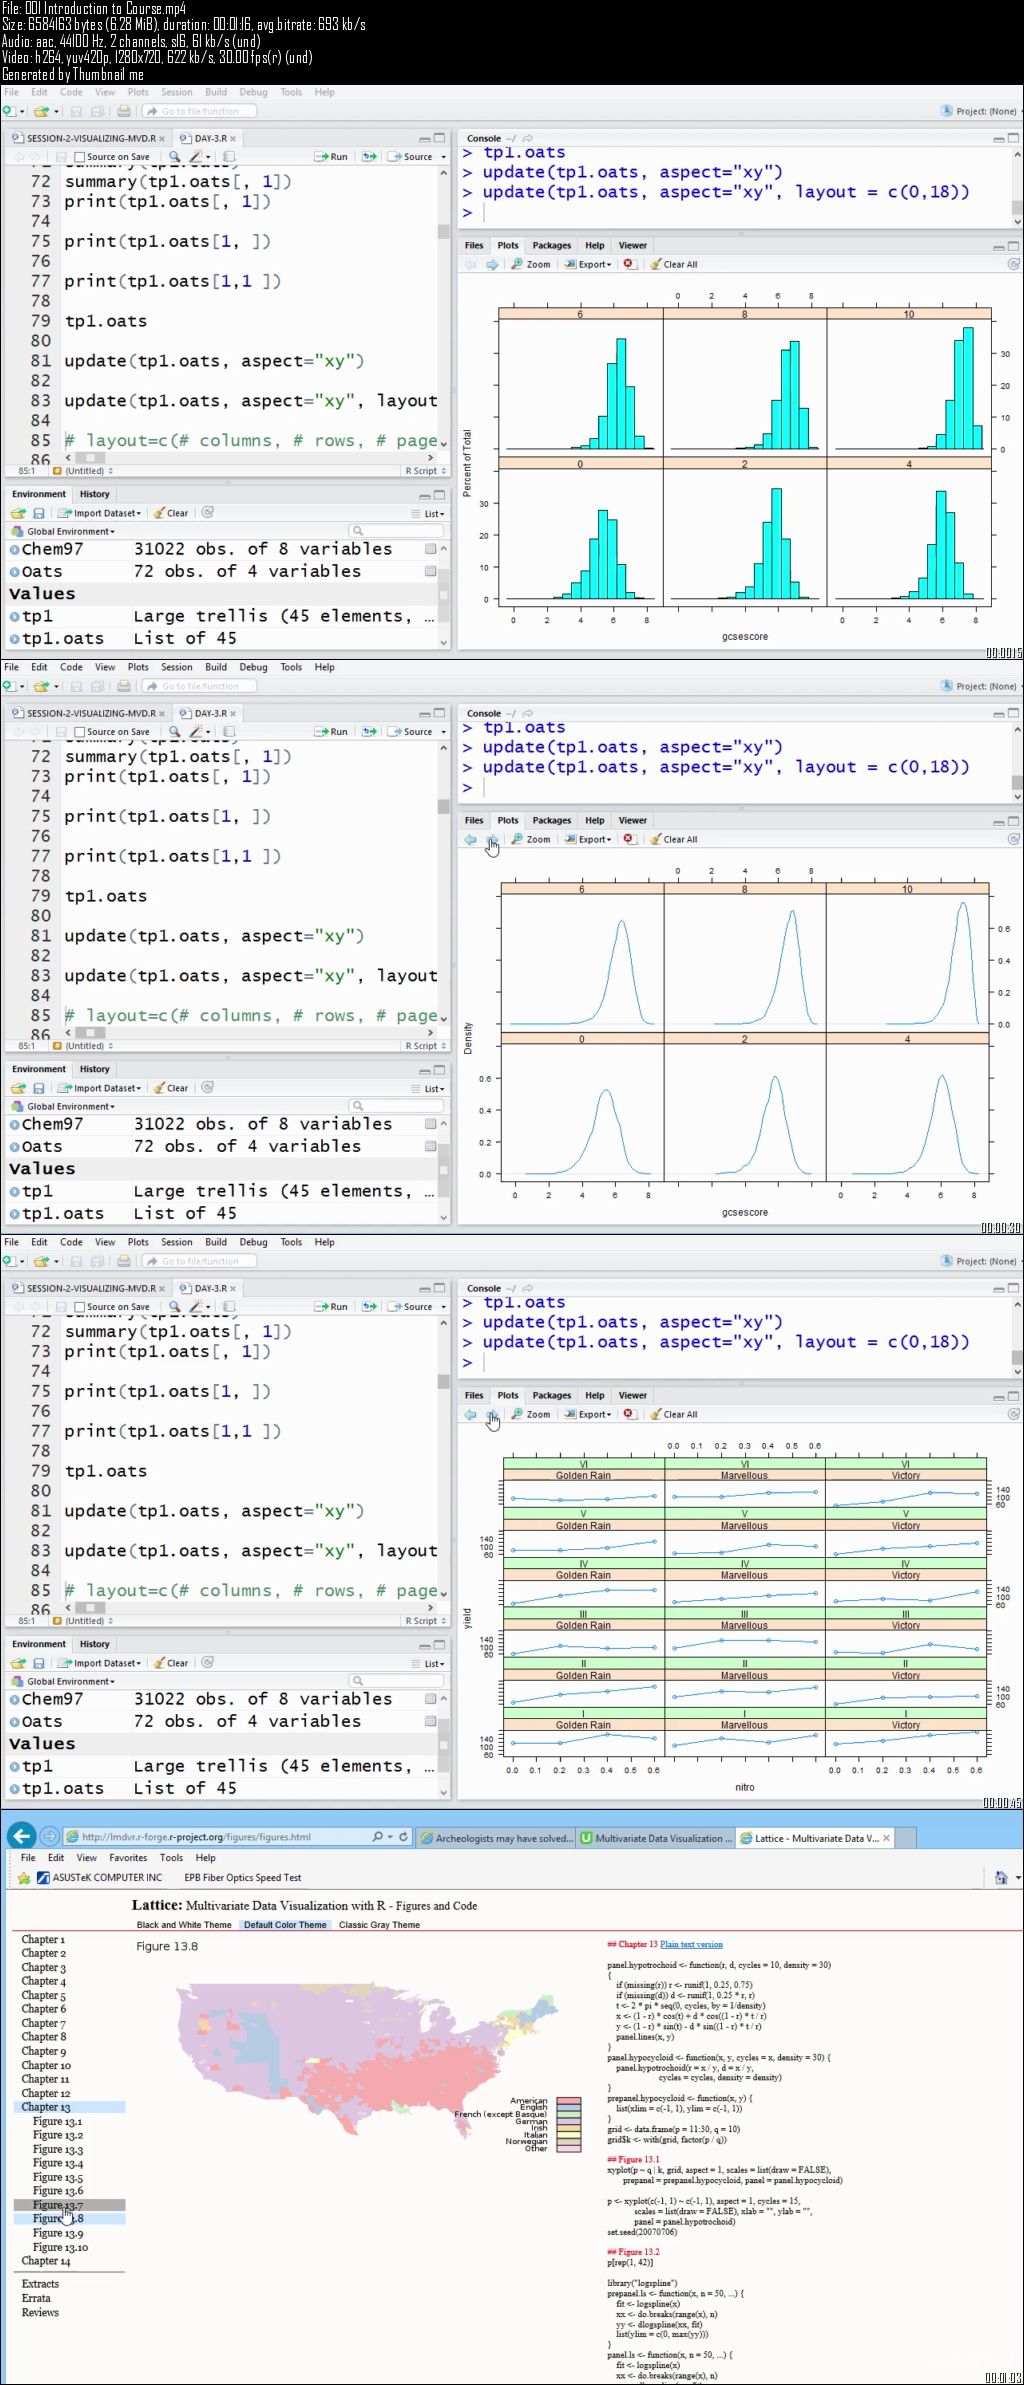
Task: Open Project (None) menu in density plot frame
Action: pyautogui.click(x=980, y=686)
